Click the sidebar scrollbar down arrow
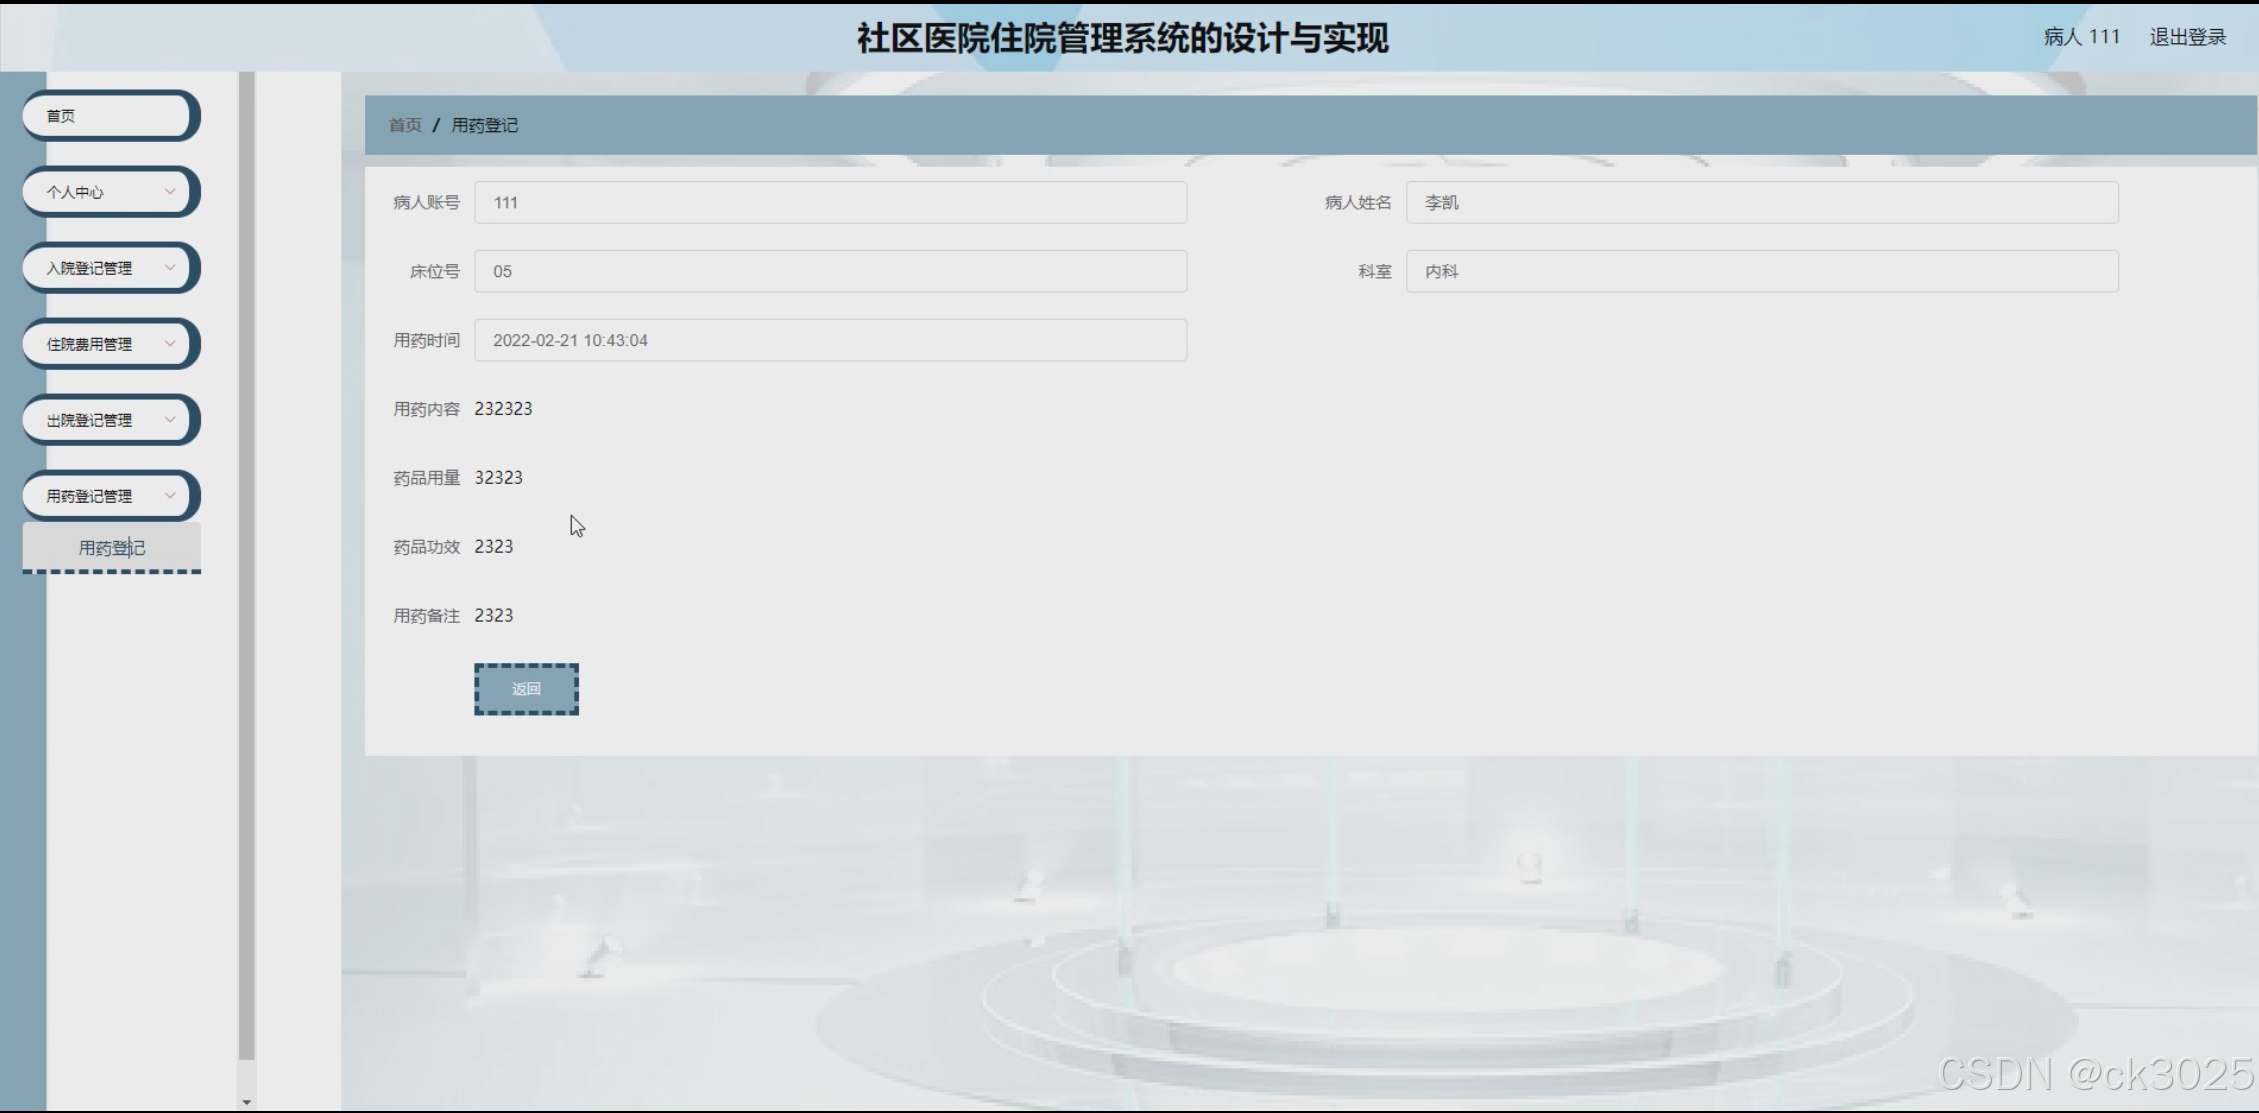The height and width of the screenshot is (1113, 2259). (x=246, y=1102)
